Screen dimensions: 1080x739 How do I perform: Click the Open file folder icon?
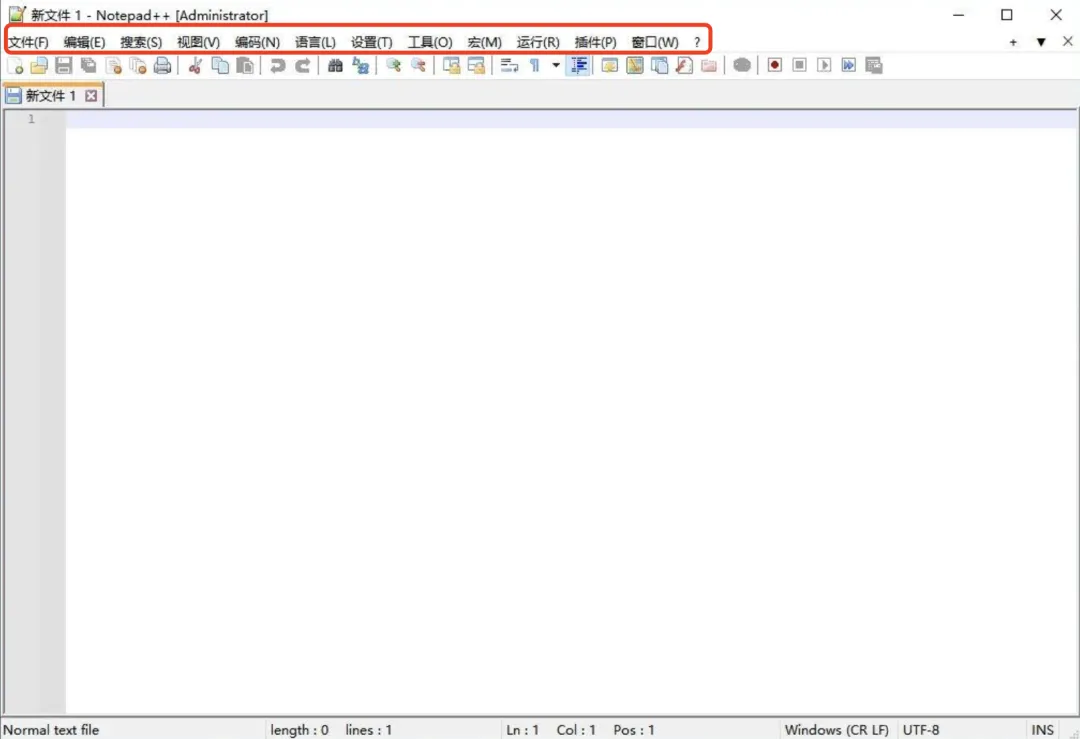pyautogui.click(x=39, y=65)
